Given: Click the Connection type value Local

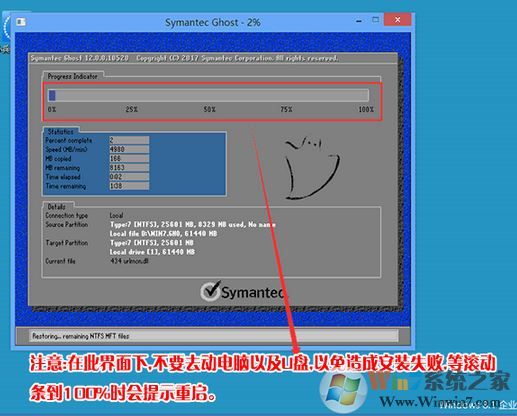Looking at the screenshot, I should [116, 215].
